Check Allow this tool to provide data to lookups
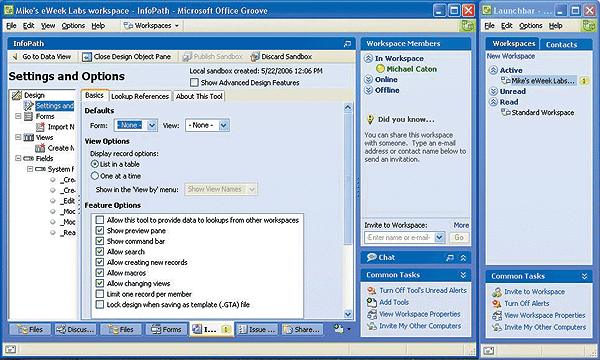Screen dimensions: 600x360 coord(100,220)
